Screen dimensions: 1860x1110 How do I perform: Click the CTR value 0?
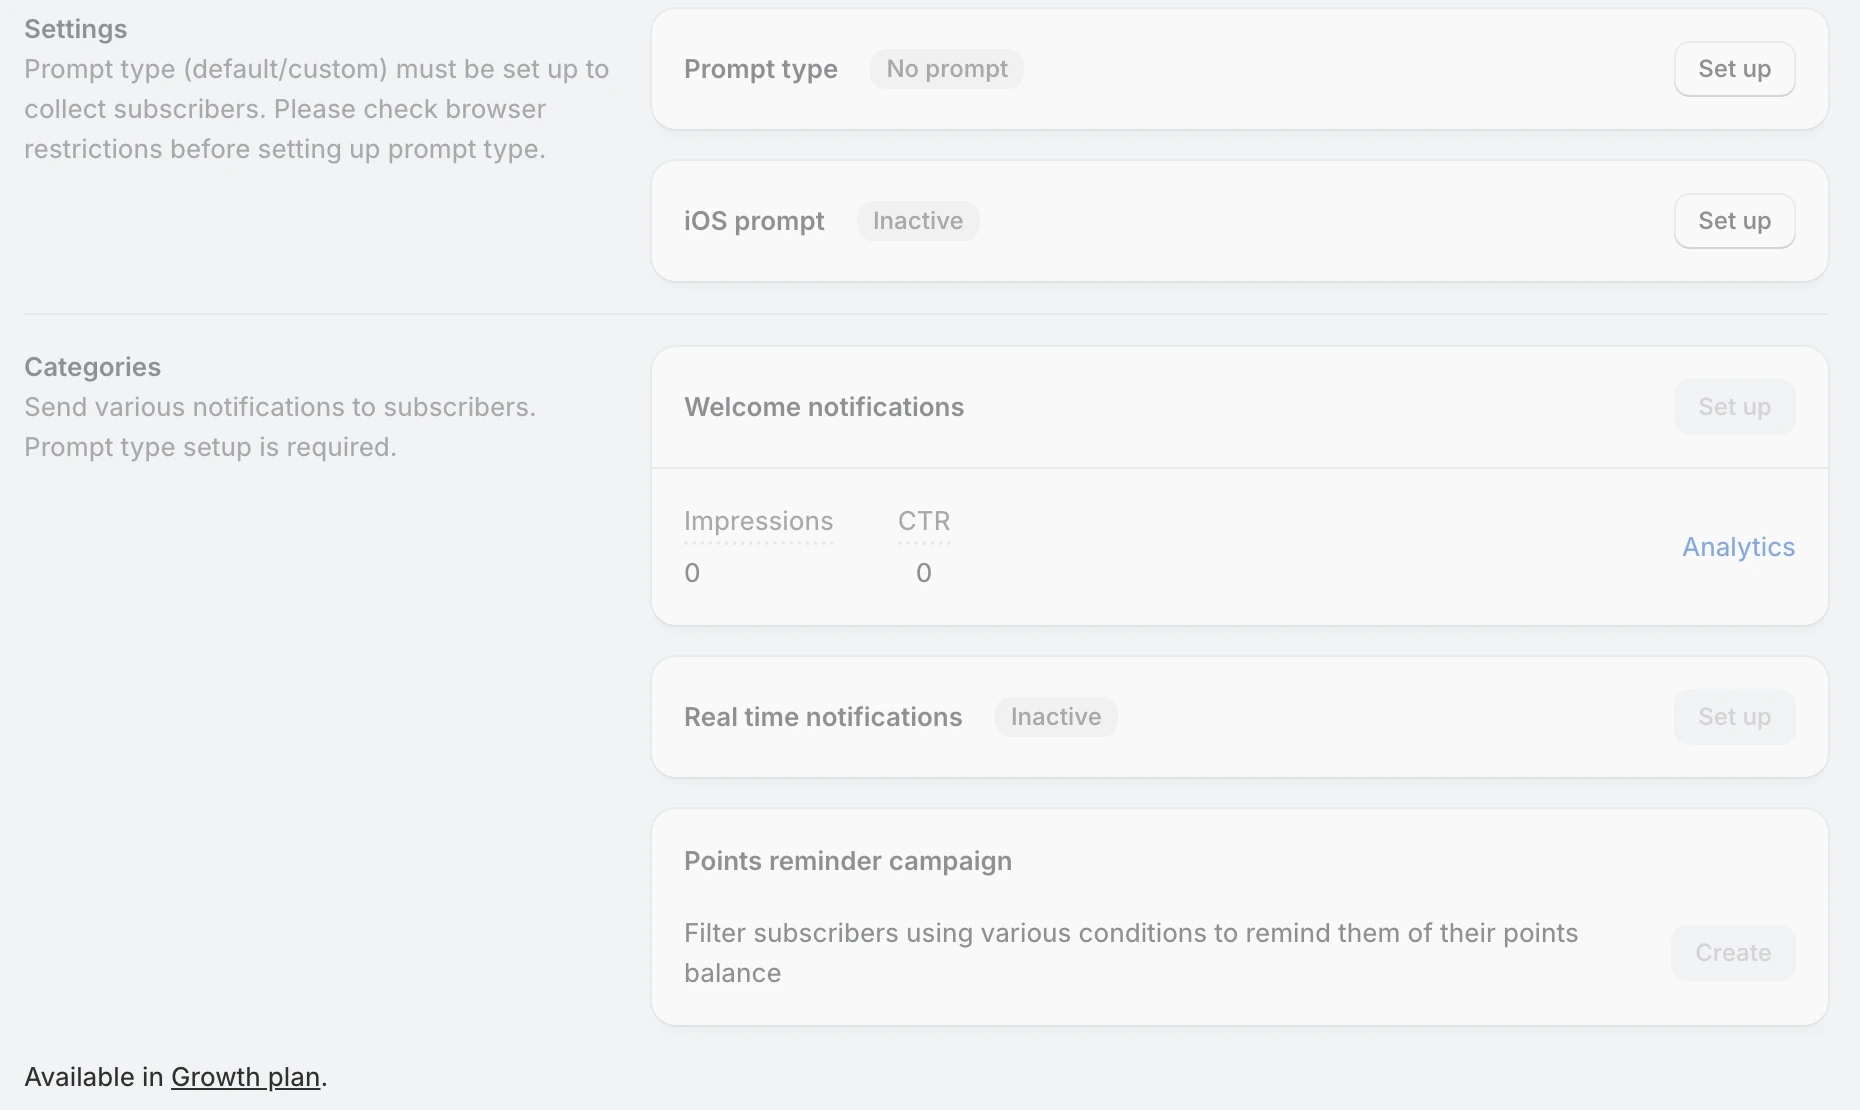tap(924, 573)
